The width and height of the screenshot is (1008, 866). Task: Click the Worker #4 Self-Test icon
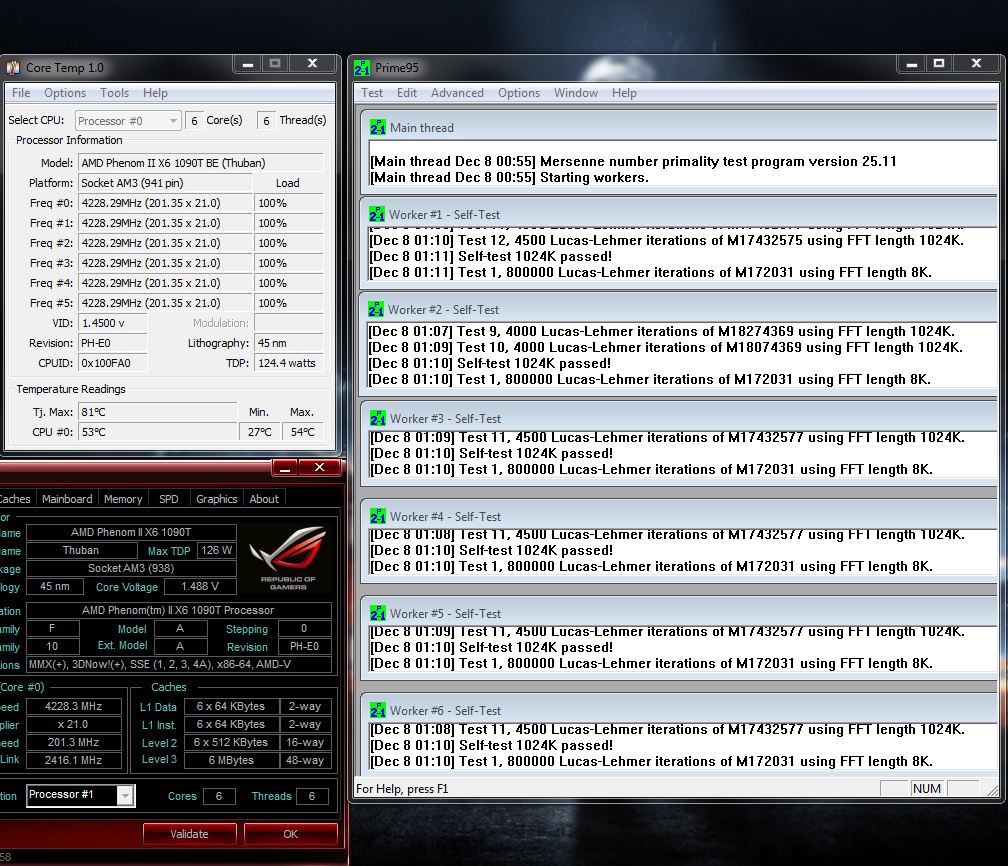pos(378,516)
